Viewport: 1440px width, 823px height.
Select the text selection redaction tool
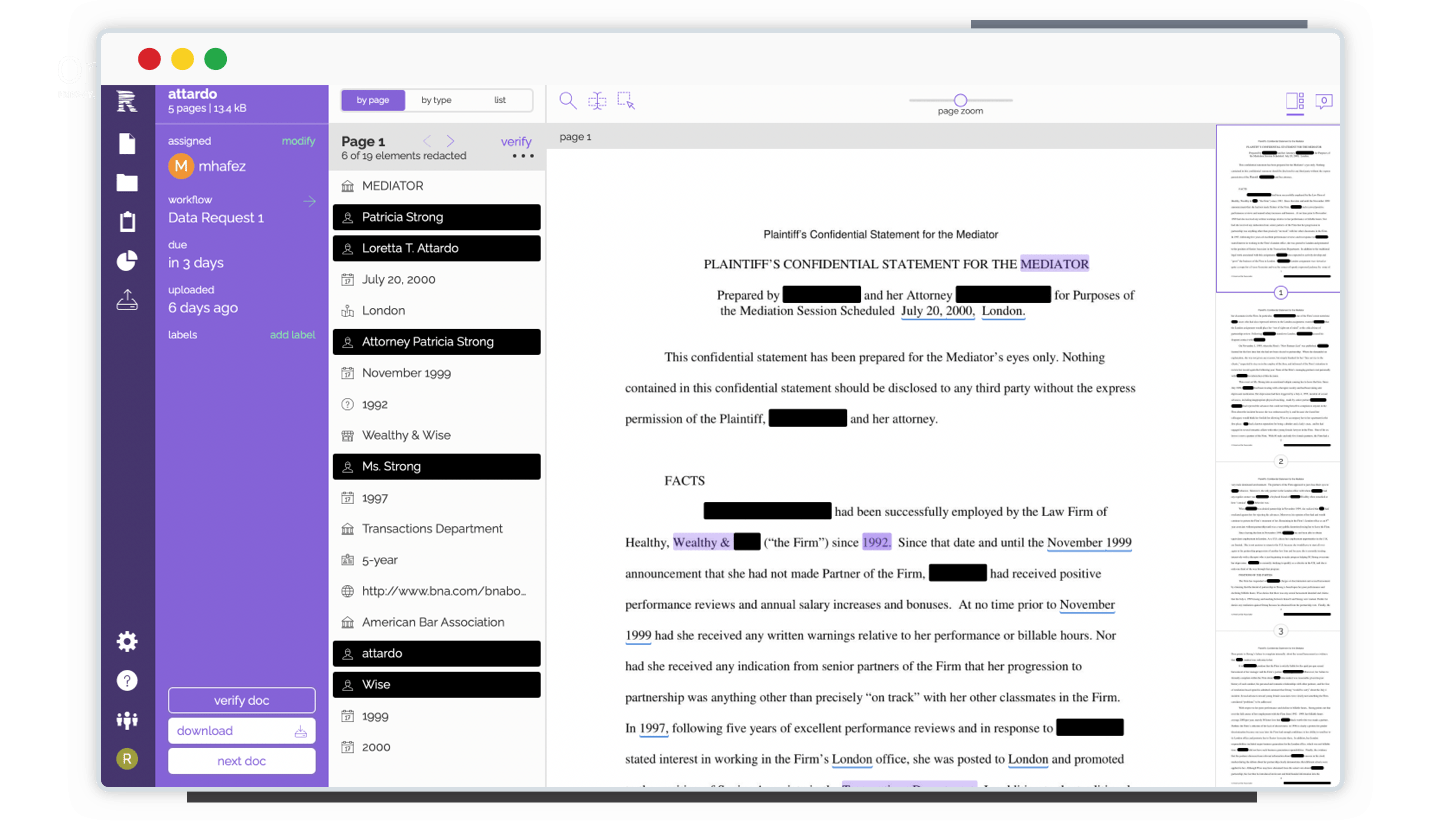pos(597,100)
